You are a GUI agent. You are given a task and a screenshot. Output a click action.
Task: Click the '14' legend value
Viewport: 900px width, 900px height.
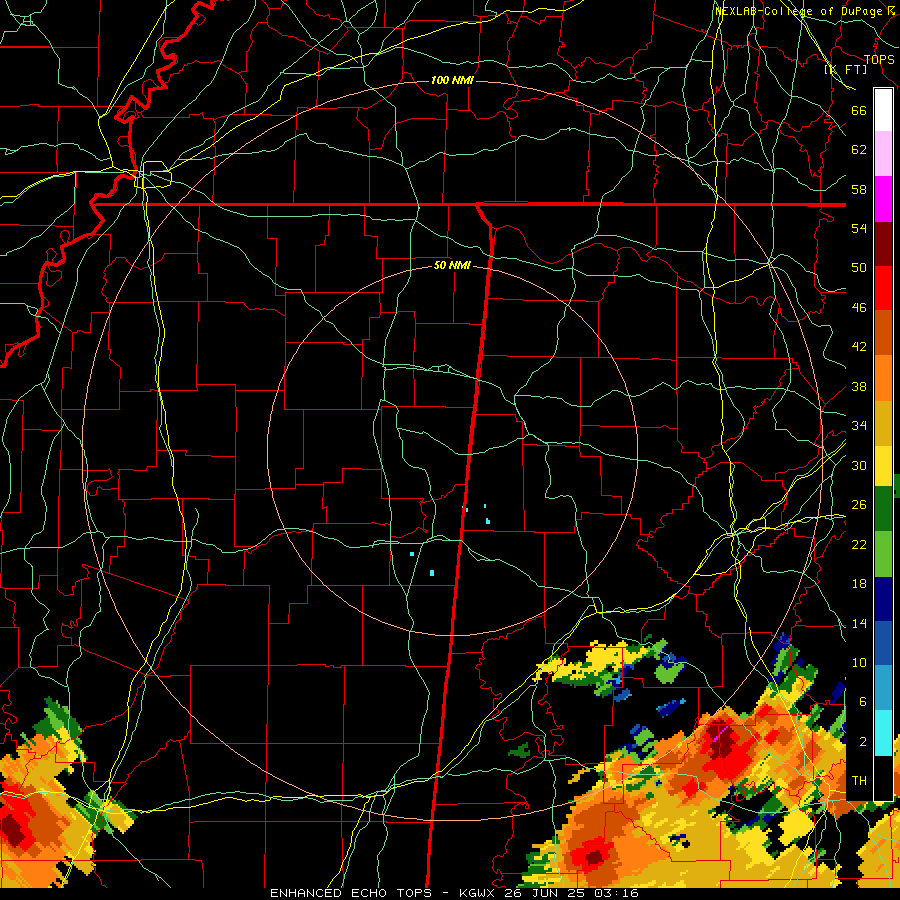(859, 623)
